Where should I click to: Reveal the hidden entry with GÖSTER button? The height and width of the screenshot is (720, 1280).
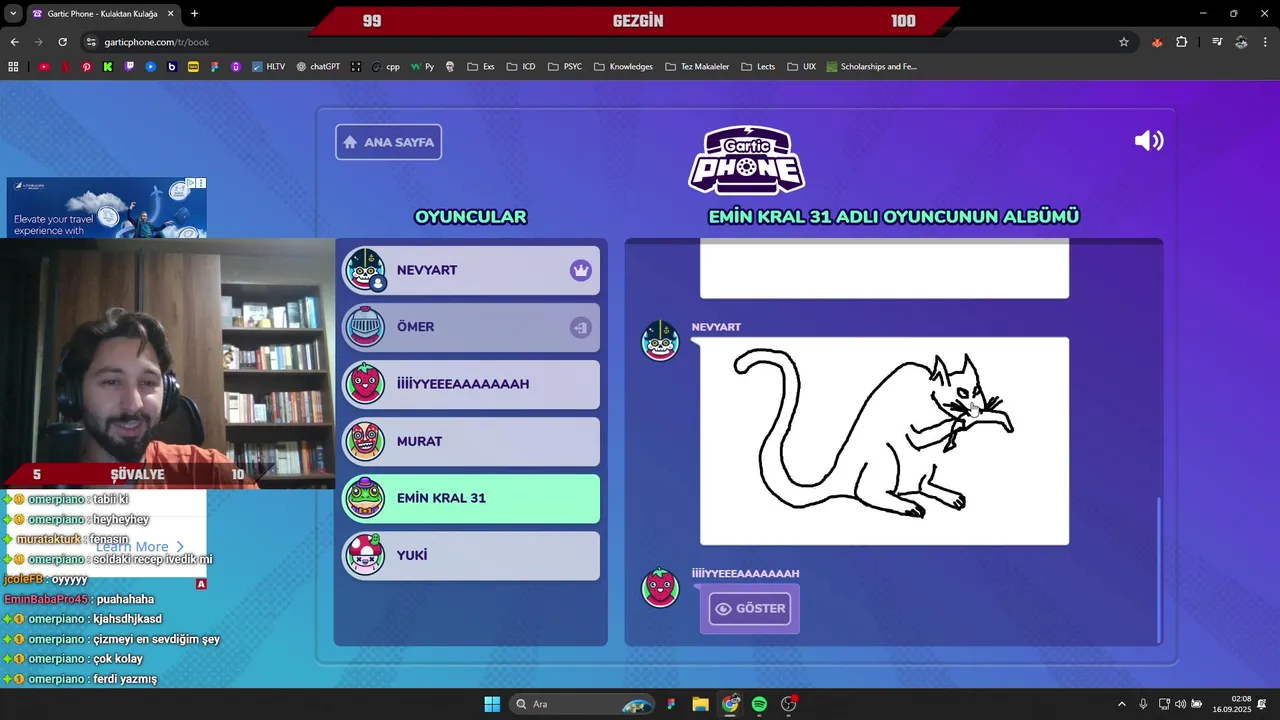pyautogui.click(x=749, y=608)
